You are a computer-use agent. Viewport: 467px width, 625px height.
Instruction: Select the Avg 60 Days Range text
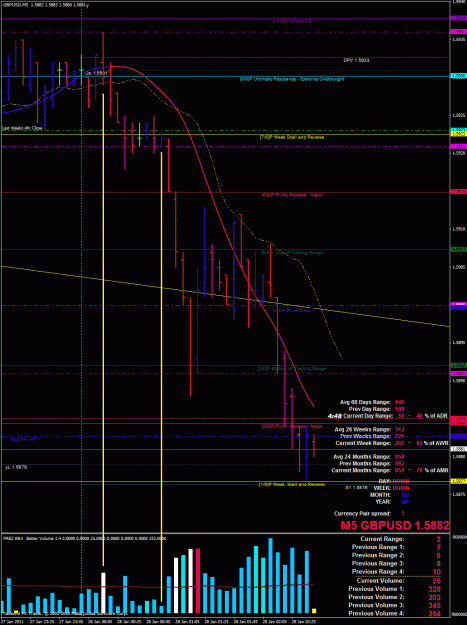pyautogui.click(x=365, y=402)
